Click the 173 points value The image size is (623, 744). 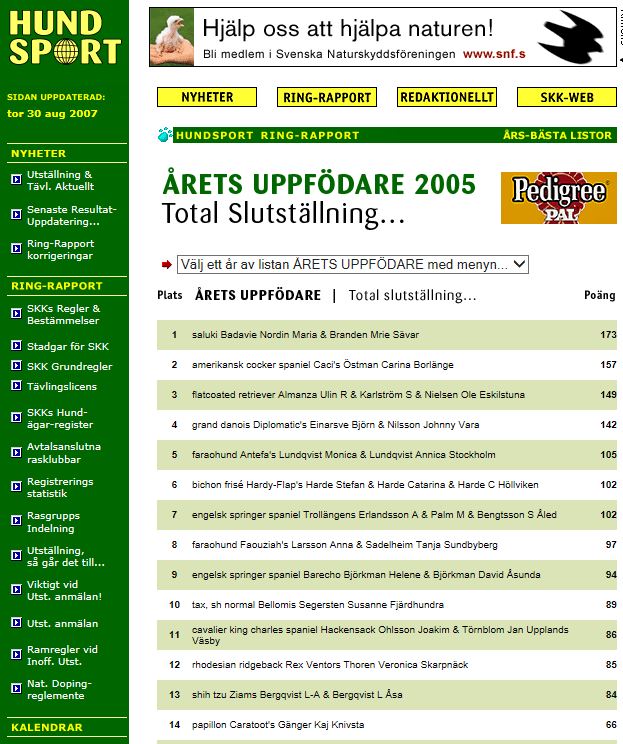tap(608, 335)
